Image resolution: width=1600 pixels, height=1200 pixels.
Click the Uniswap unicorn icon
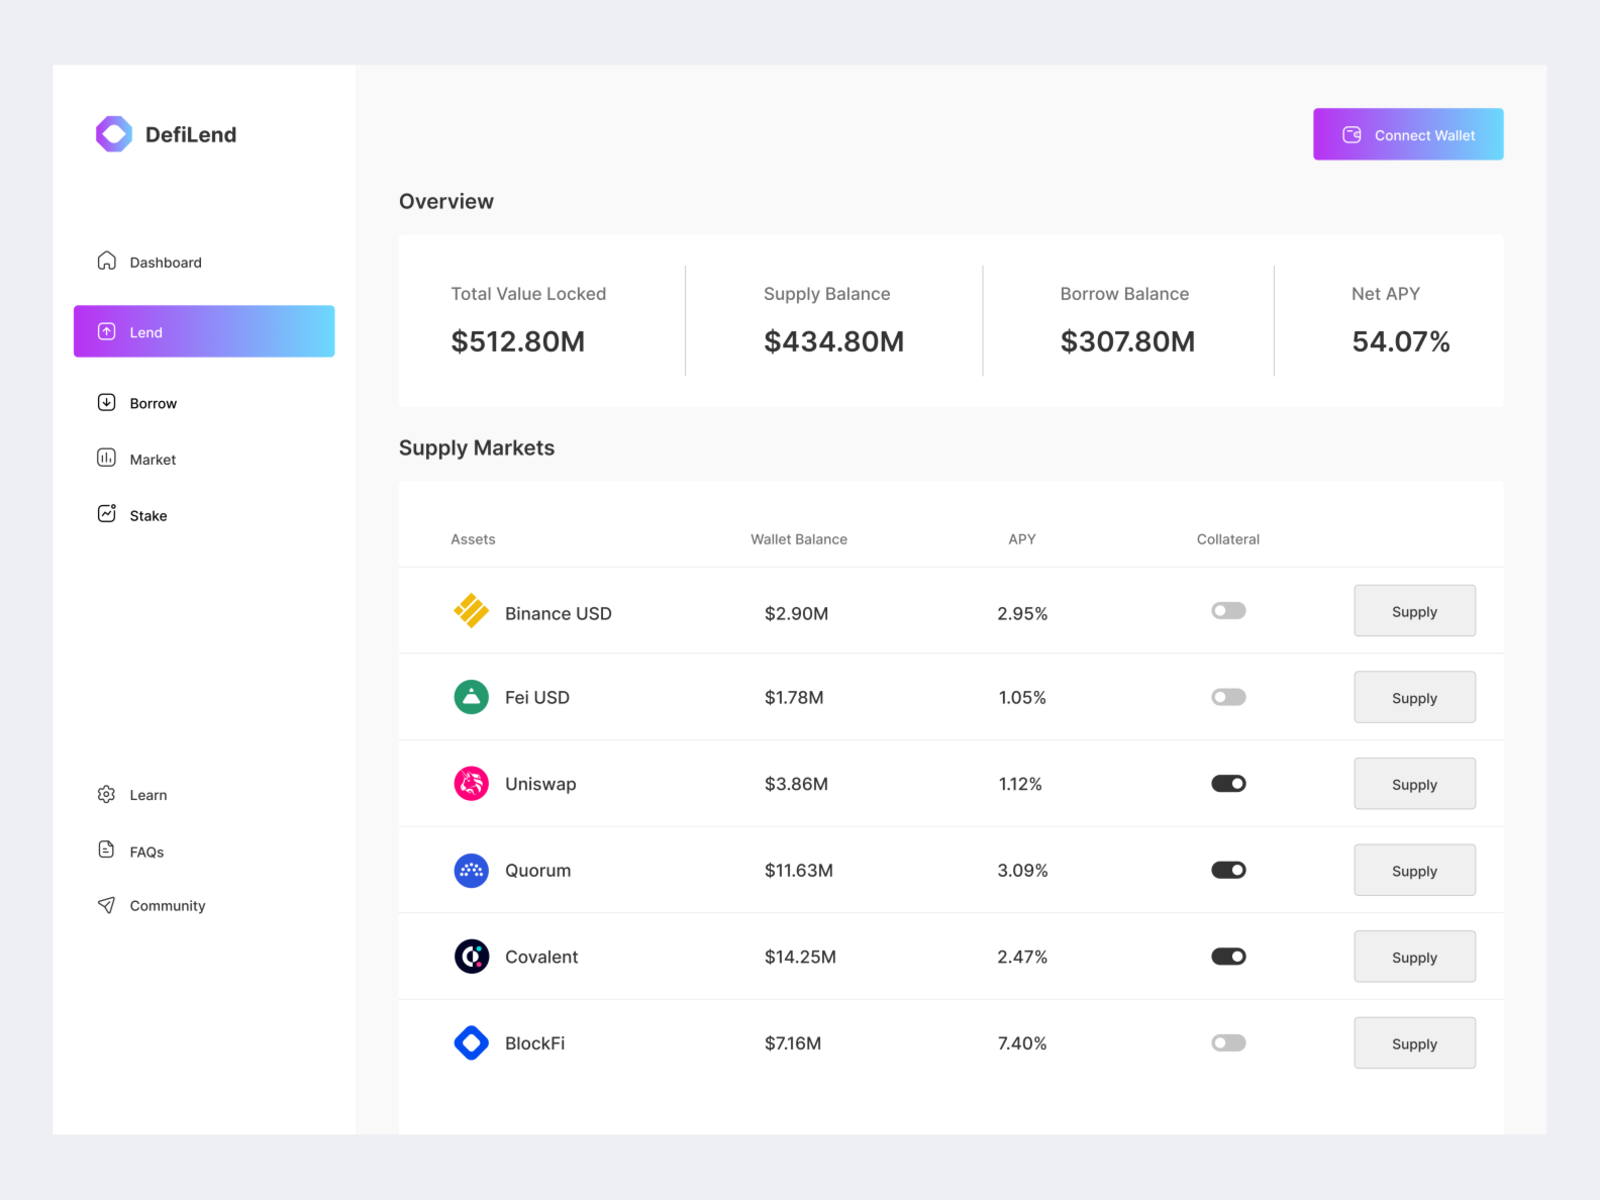click(x=470, y=783)
